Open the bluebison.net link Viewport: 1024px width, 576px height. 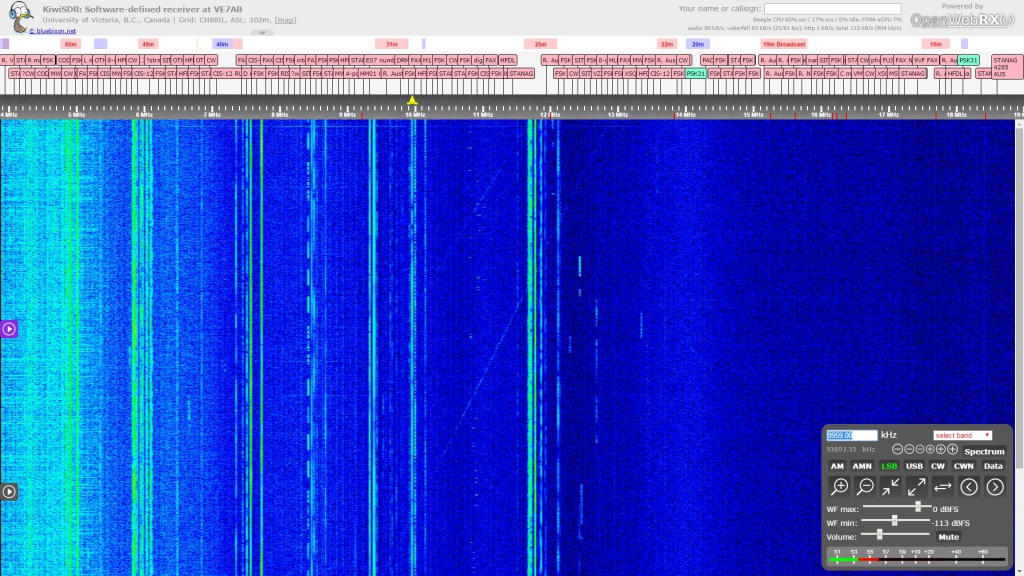point(52,31)
